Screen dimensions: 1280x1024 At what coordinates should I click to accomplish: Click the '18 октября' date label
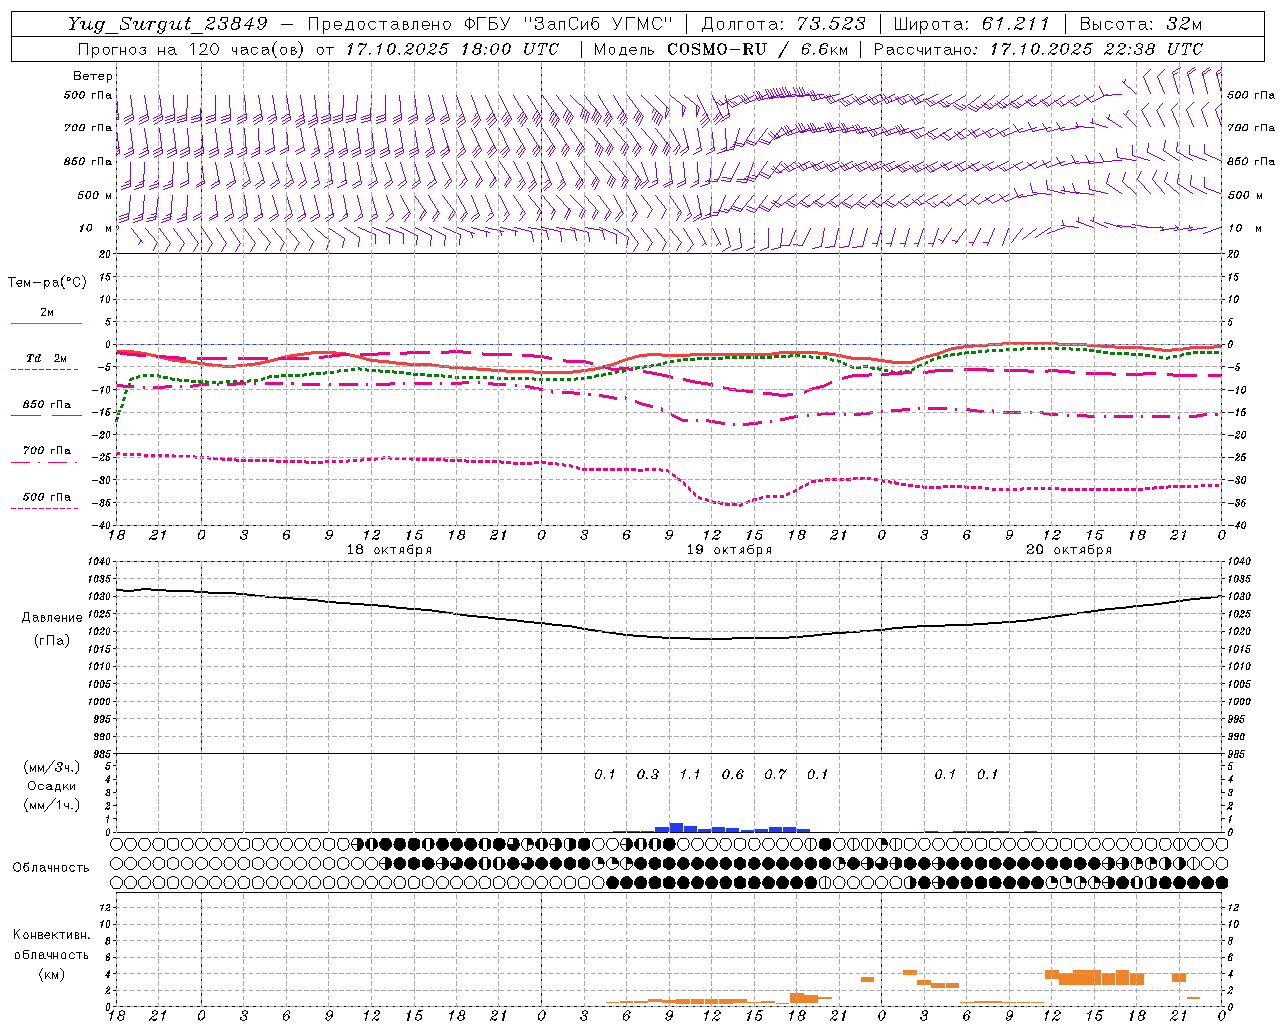(389, 550)
